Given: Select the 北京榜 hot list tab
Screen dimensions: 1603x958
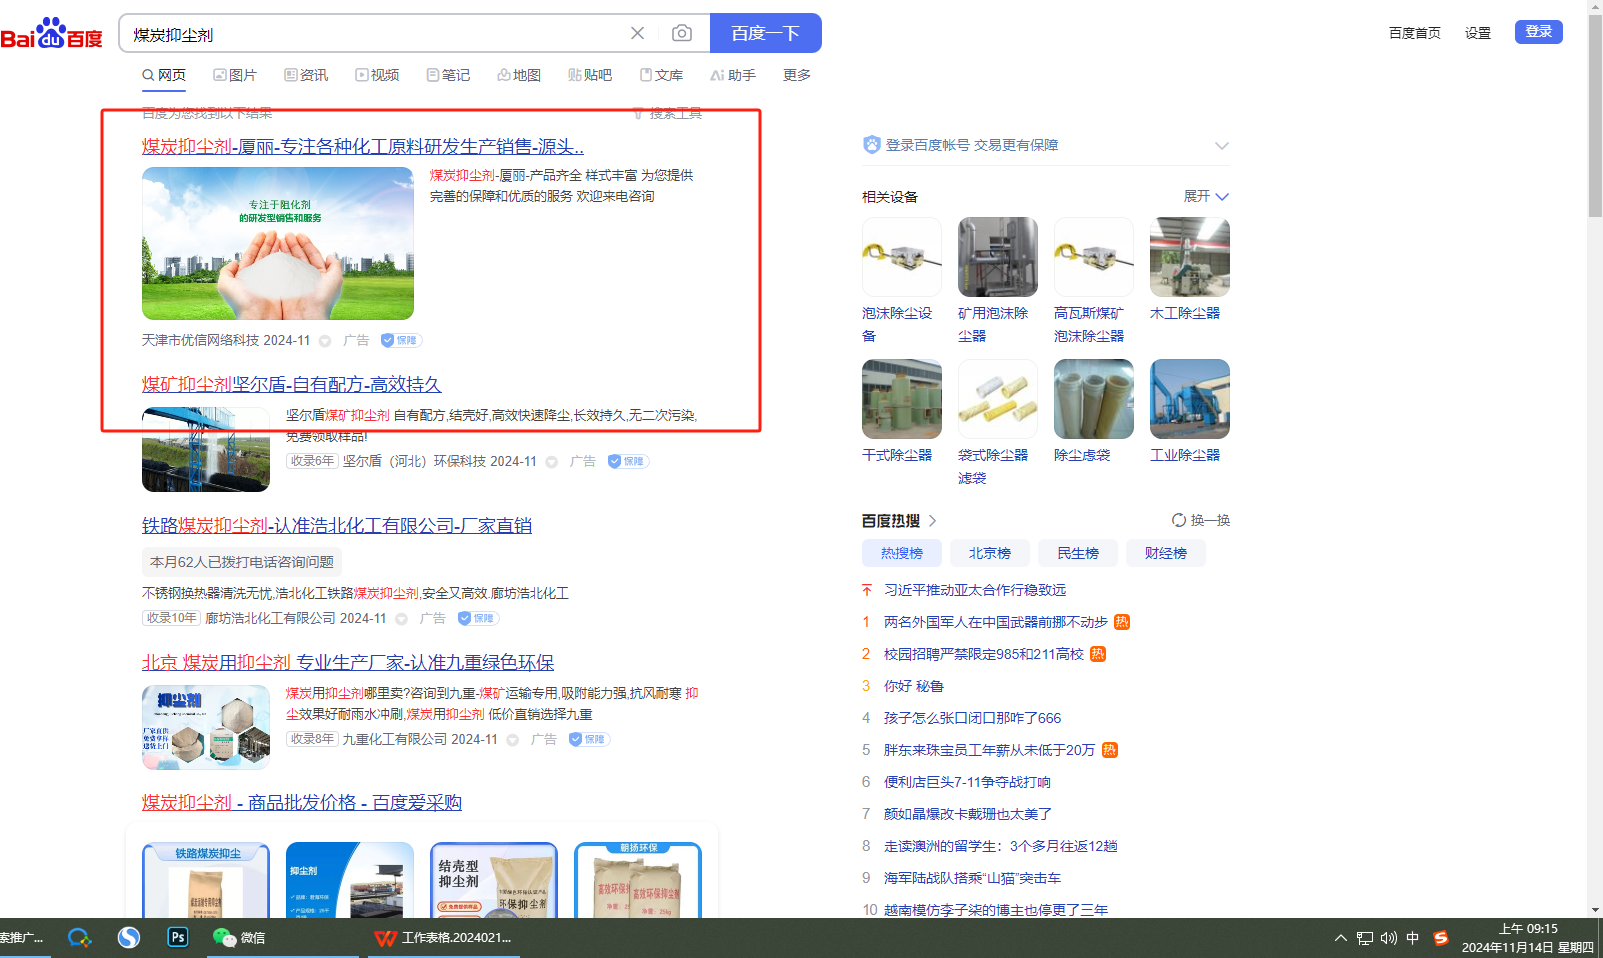Looking at the screenshot, I should point(990,553).
